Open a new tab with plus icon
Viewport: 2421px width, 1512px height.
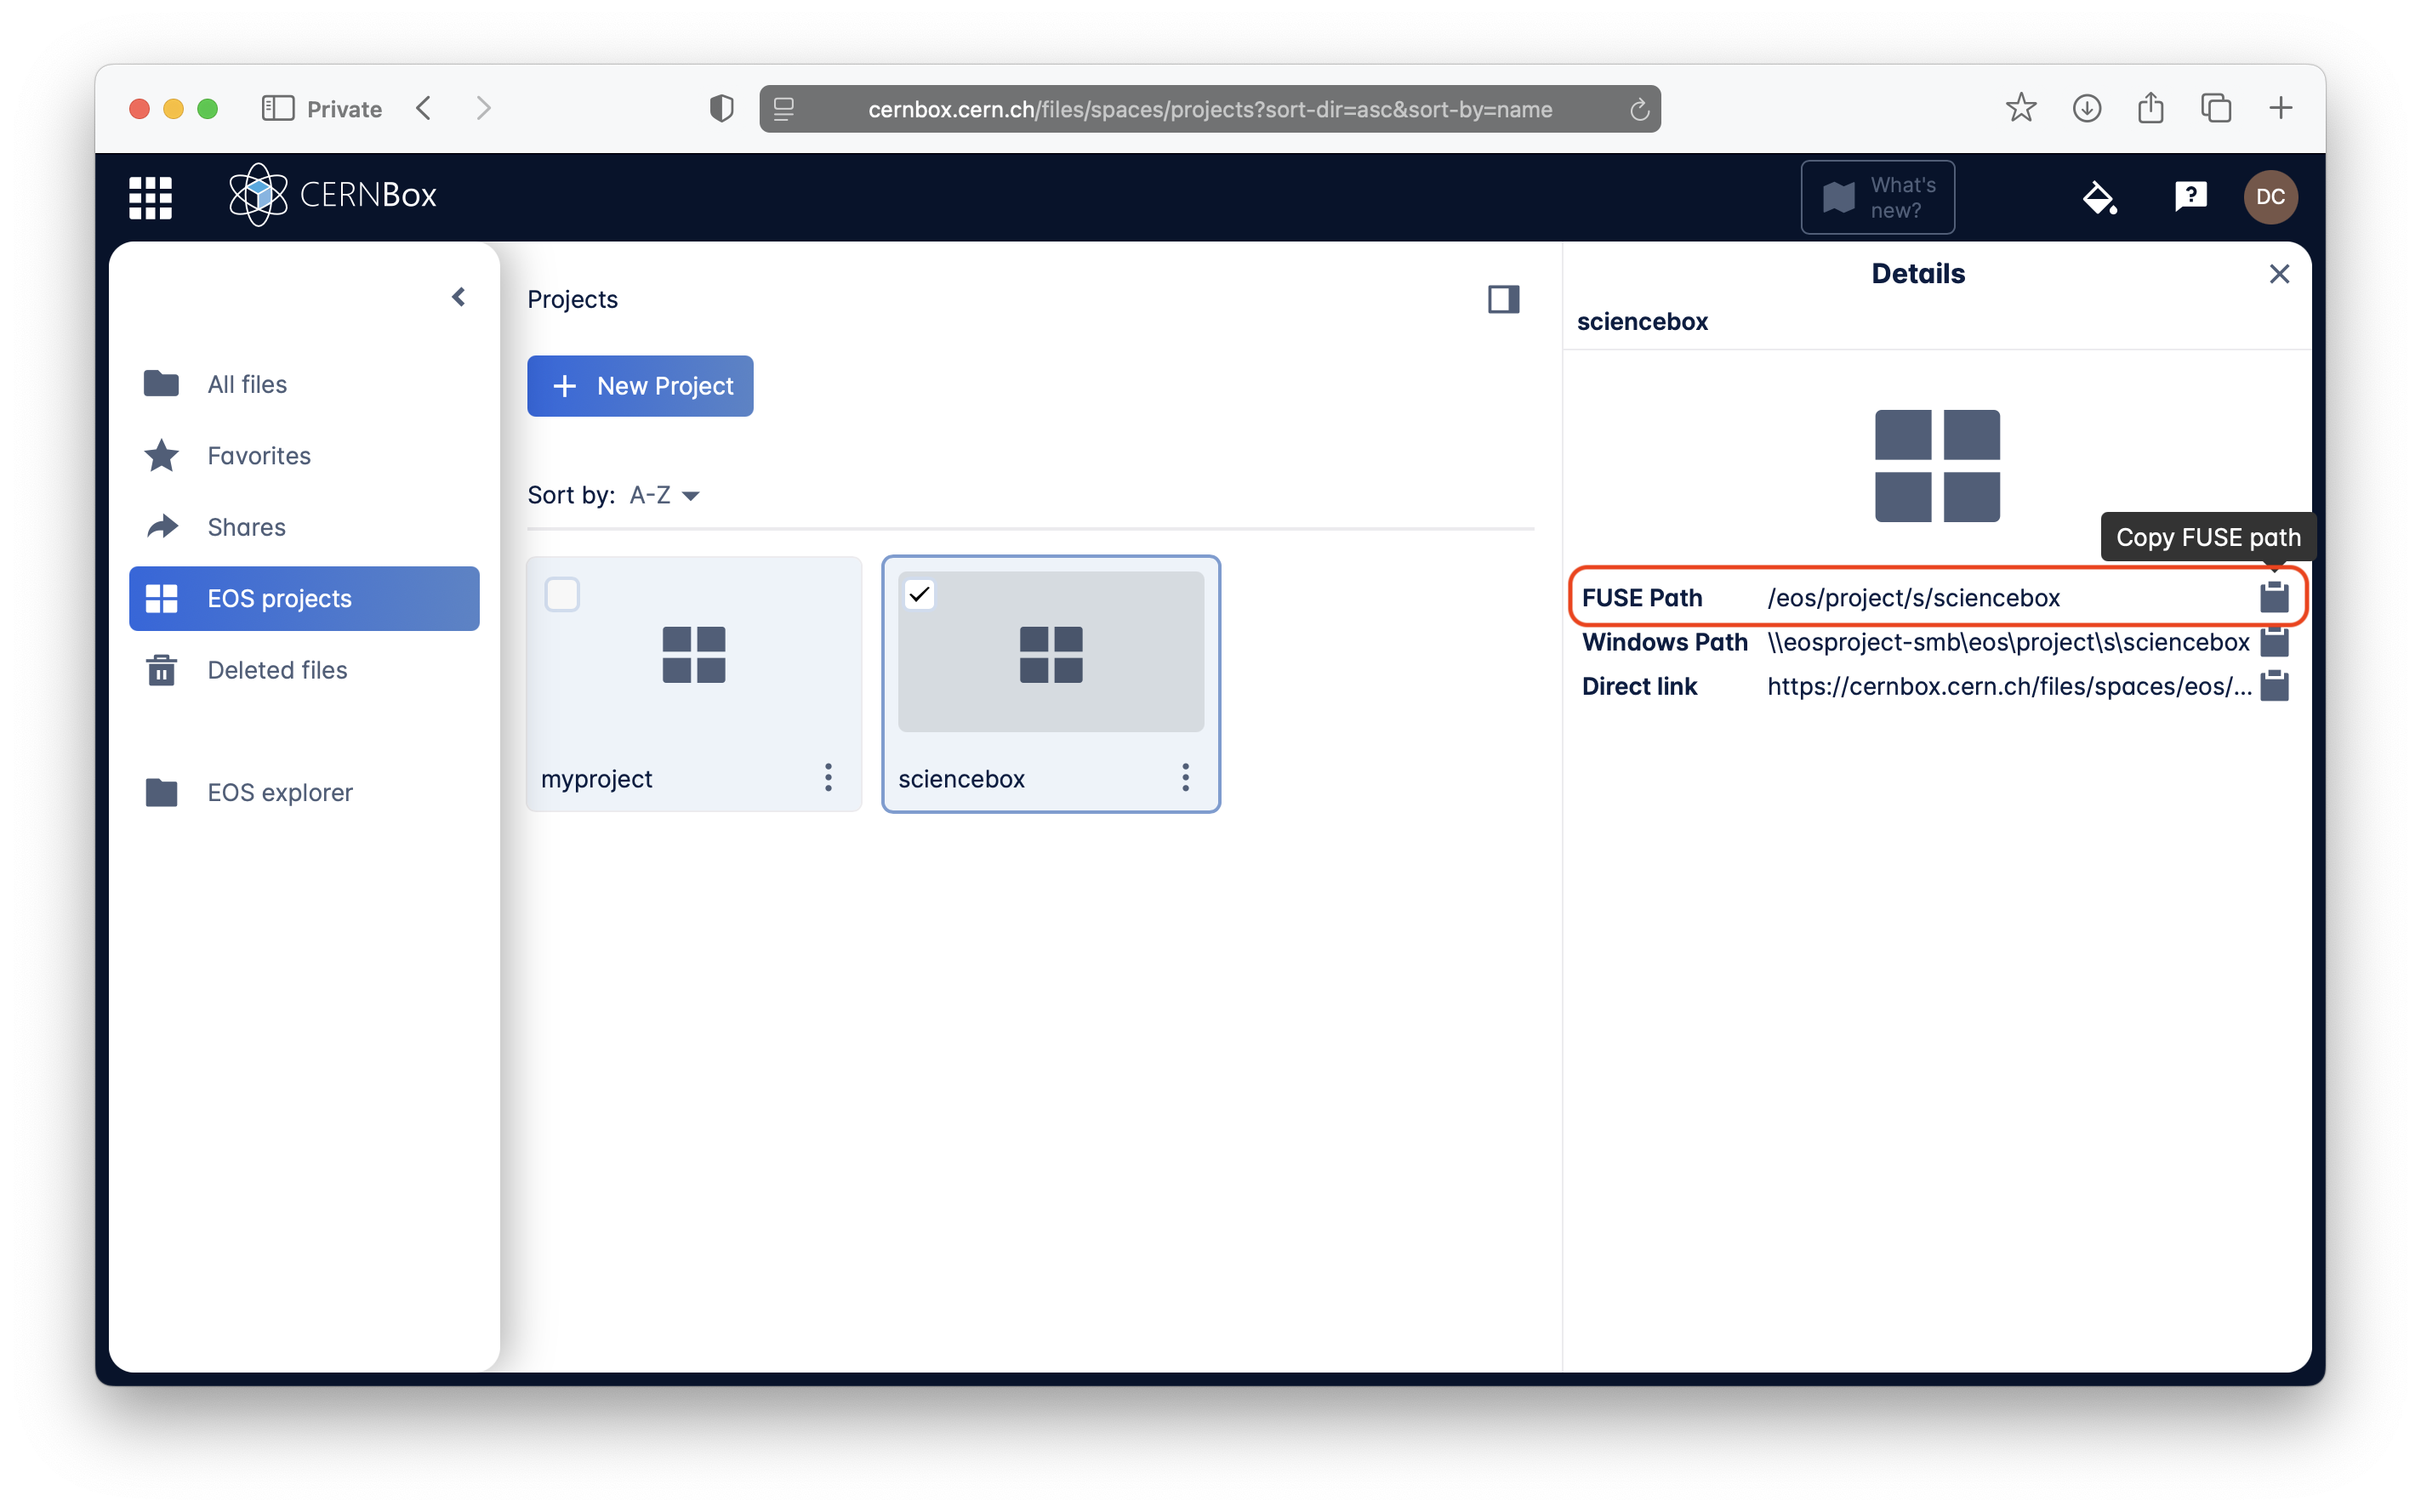2280,108
